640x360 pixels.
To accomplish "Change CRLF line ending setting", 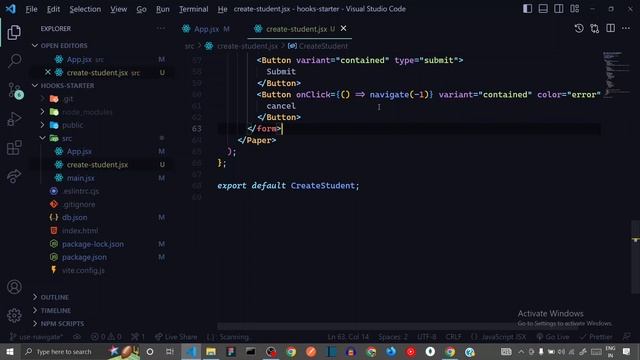I will pos(453,337).
